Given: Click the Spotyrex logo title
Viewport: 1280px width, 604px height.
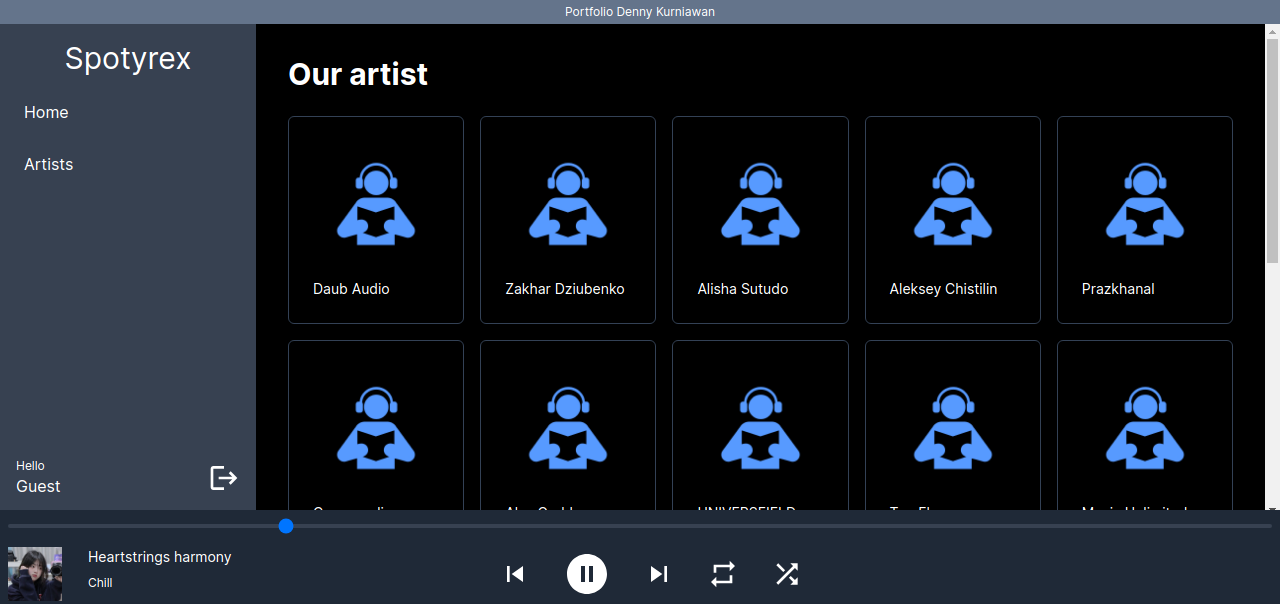Looking at the screenshot, I should tap(128, 59).
